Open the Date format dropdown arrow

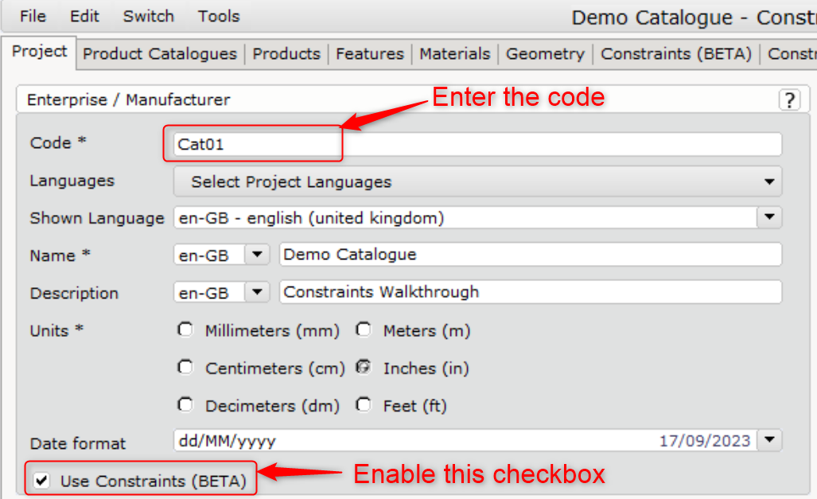(x=769, y=440)
